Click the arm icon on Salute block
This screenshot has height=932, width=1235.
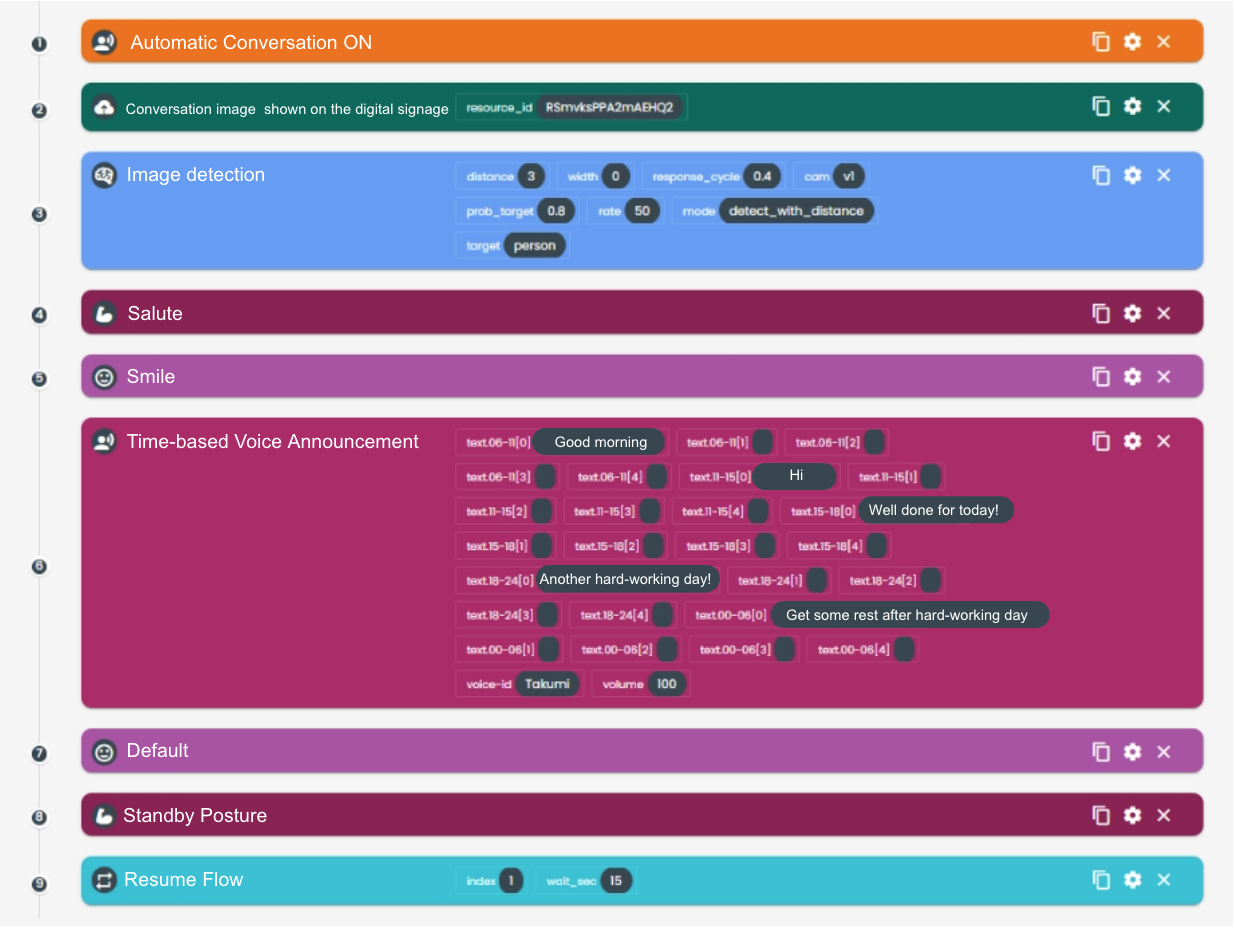104,313
